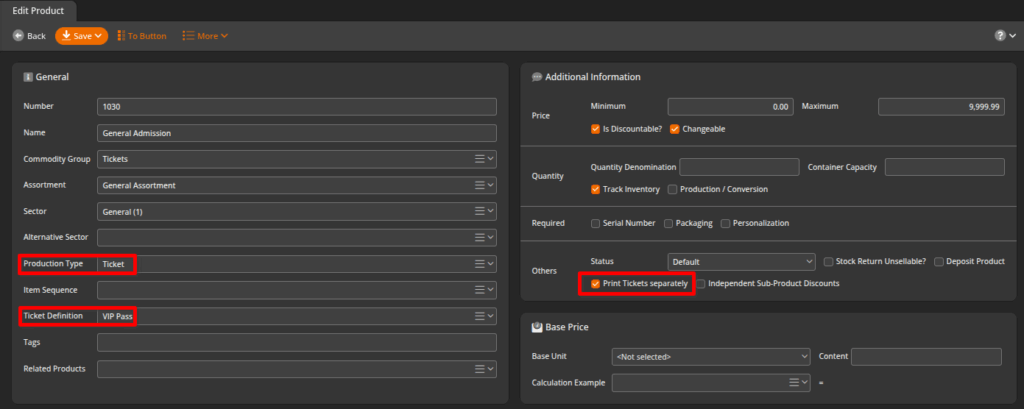Enable the Serial Number requirement
The image size is (1024, 409).
[596, 223]
